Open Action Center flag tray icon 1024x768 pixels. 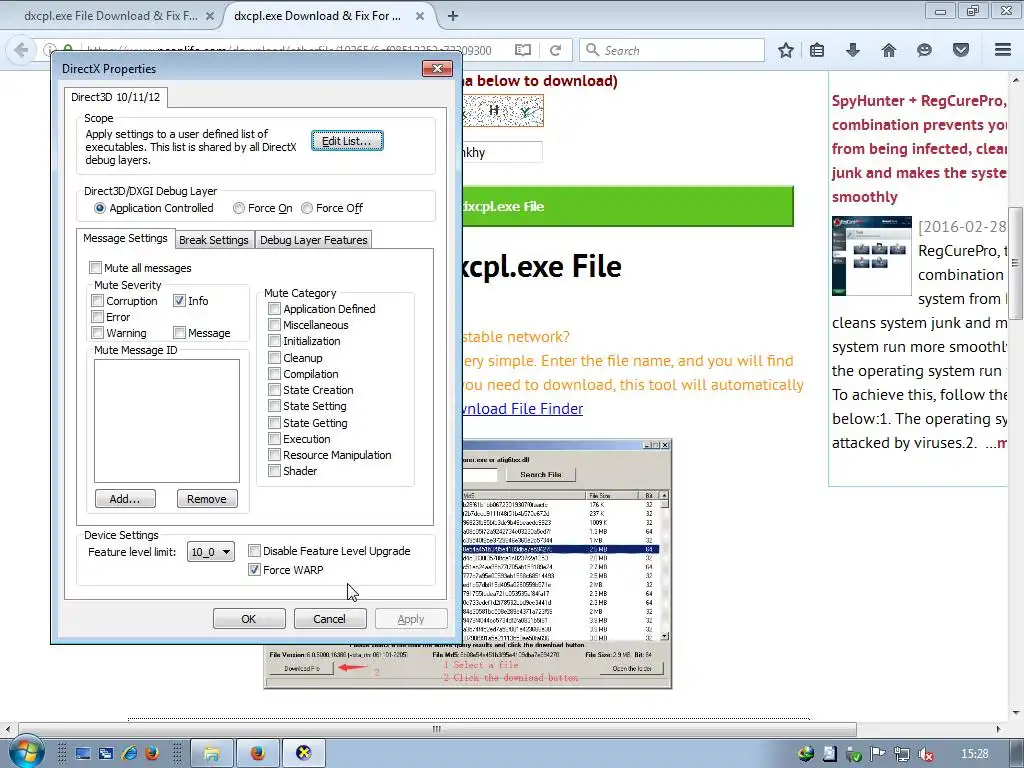[878, 754]
